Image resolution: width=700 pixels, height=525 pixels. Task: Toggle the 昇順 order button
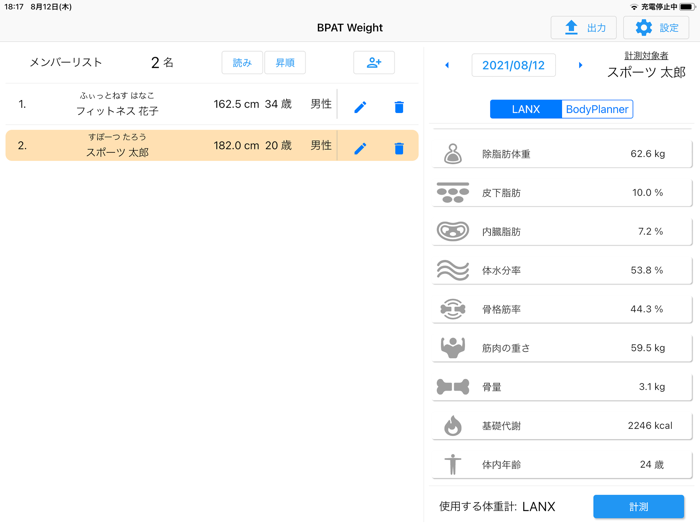(285, 62)
